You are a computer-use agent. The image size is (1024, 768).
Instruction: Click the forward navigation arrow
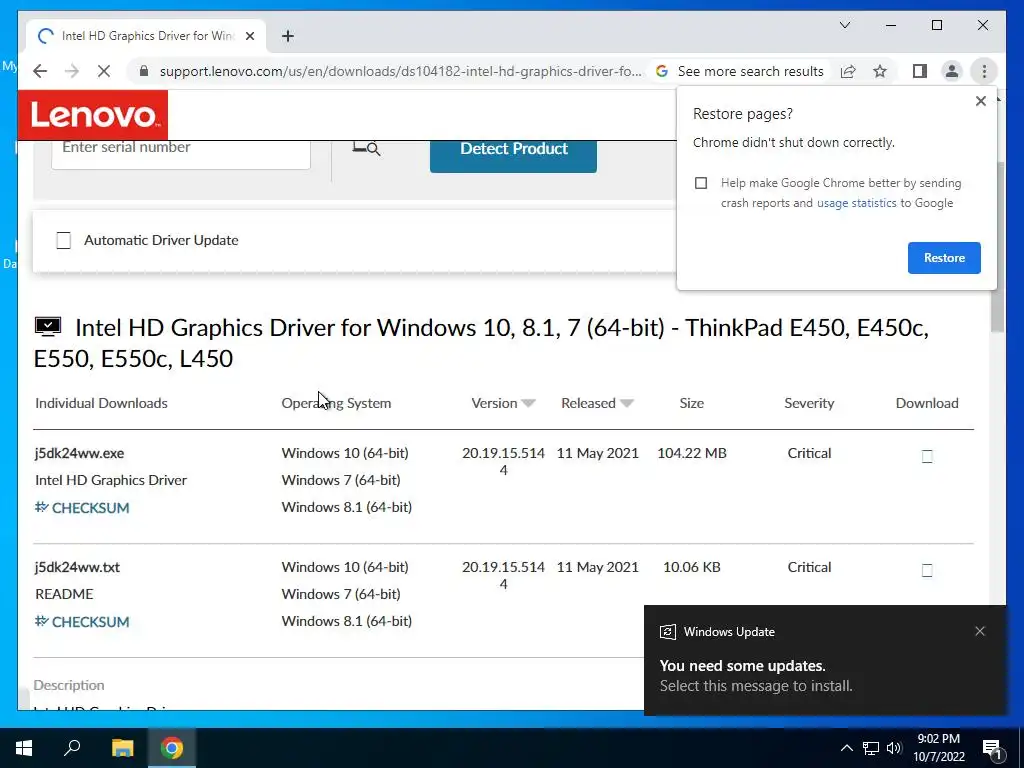click(x=71, y=71)
